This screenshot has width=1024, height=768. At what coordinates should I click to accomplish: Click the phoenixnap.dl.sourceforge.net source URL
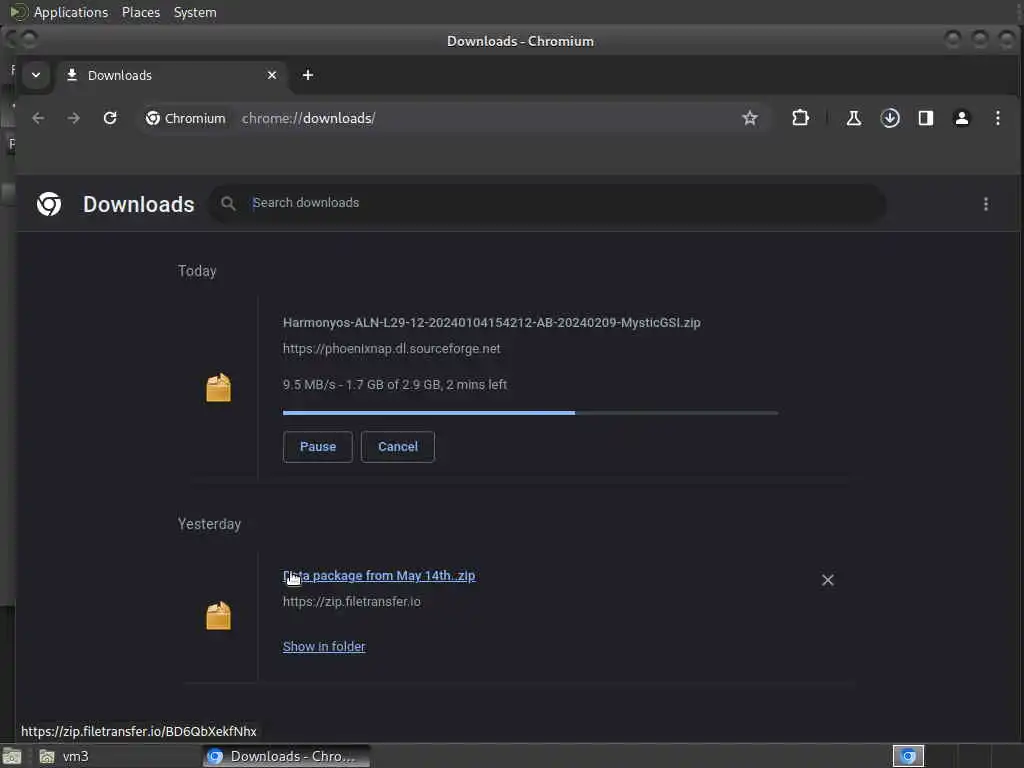391,349
